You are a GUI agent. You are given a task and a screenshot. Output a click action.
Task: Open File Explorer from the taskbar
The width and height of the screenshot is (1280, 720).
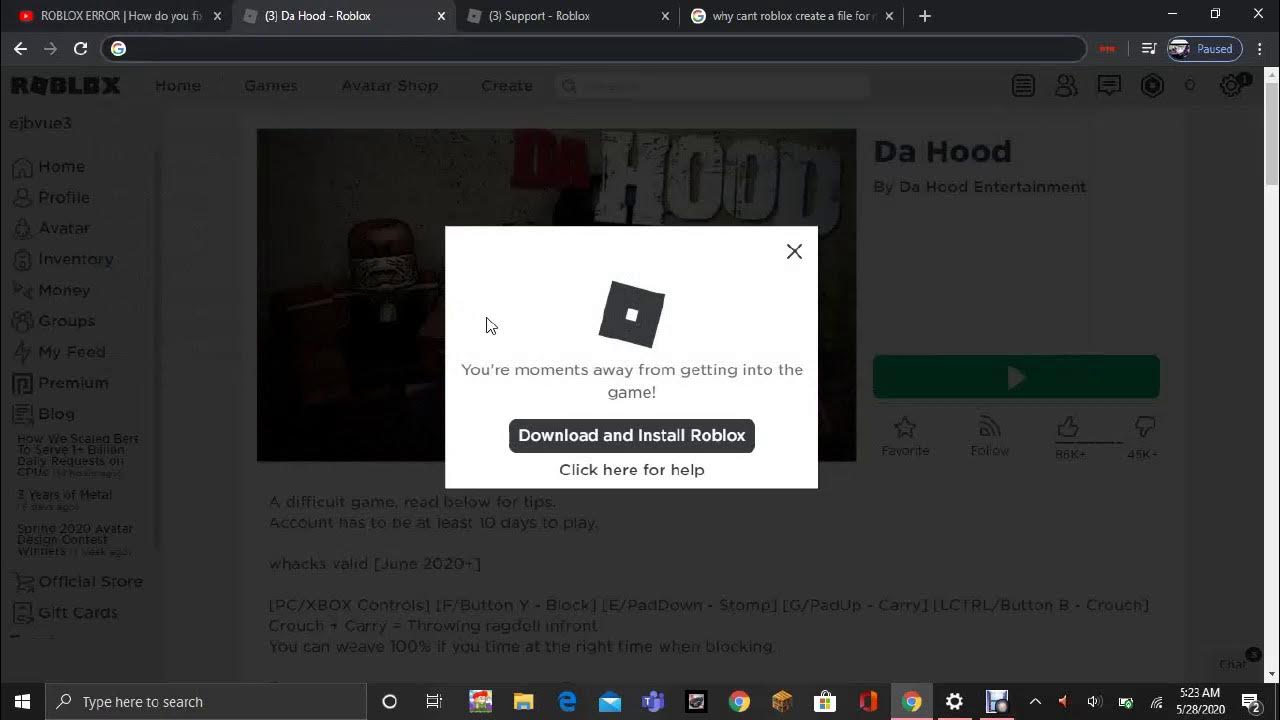pos(523,702)
